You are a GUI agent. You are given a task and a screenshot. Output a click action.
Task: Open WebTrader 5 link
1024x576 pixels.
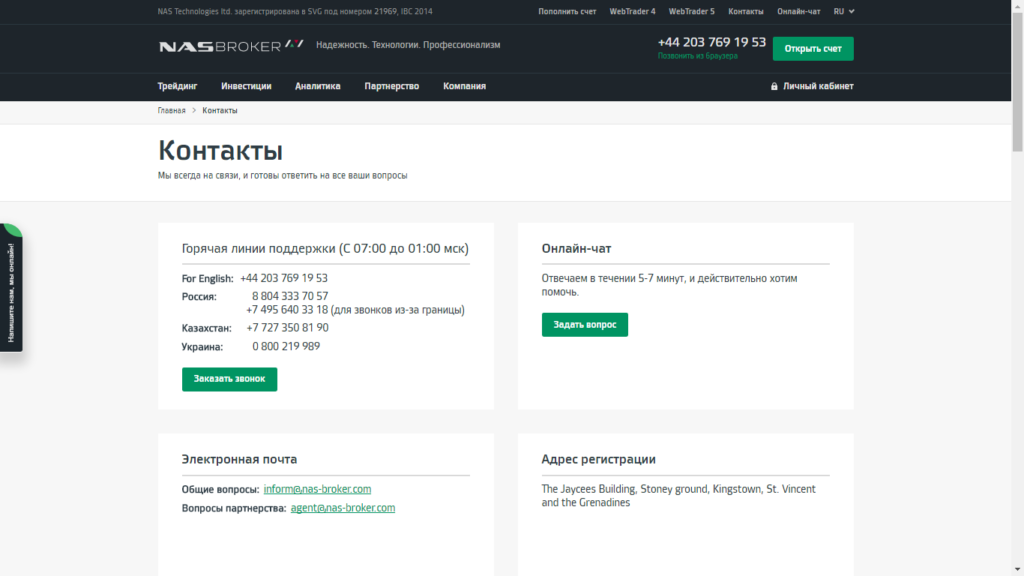[692, 11]
